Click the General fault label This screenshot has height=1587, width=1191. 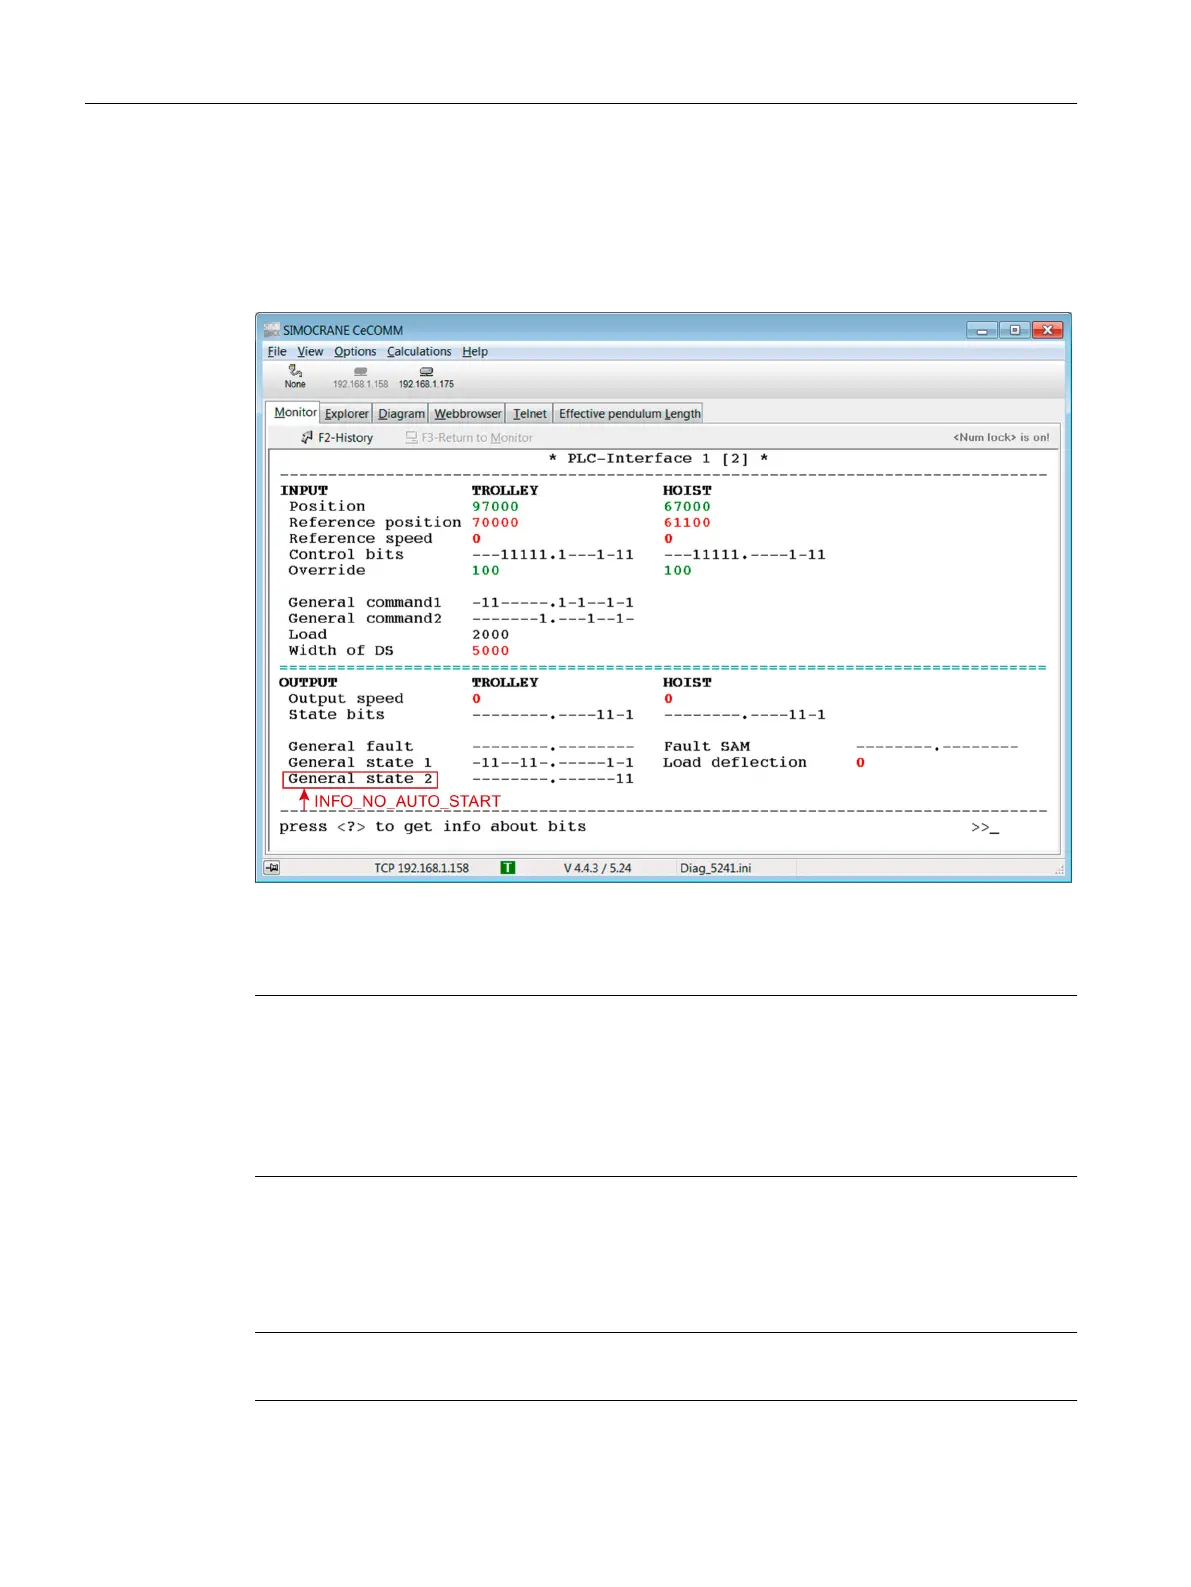point(350,747)
